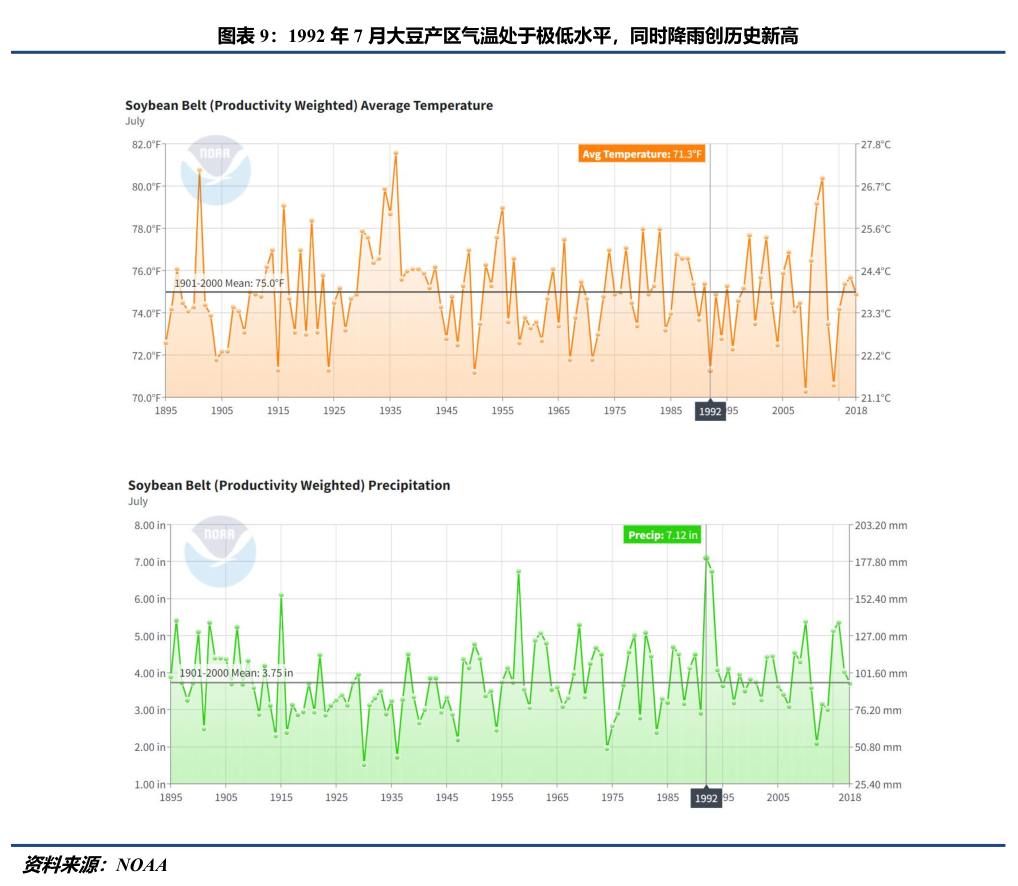Click the 1901-2000 Mean: 3.75 in label
Viewport: 1018px width, 886px height.
coord(235,673)
